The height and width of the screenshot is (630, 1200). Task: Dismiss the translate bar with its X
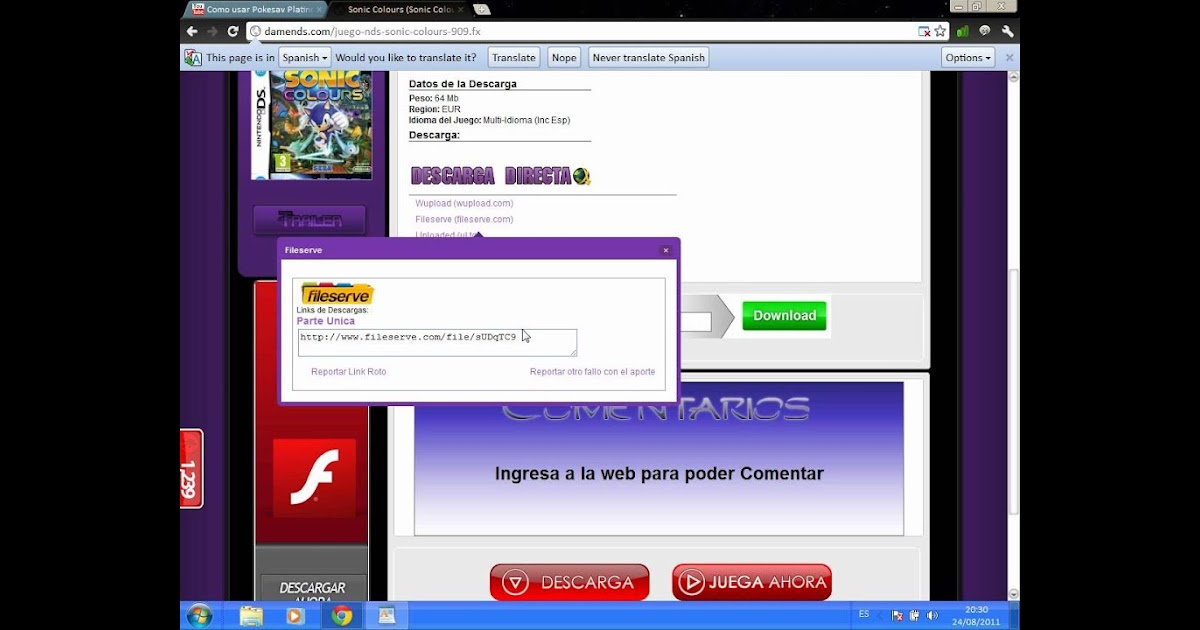pyautogui.click(x=1009, y=58)
